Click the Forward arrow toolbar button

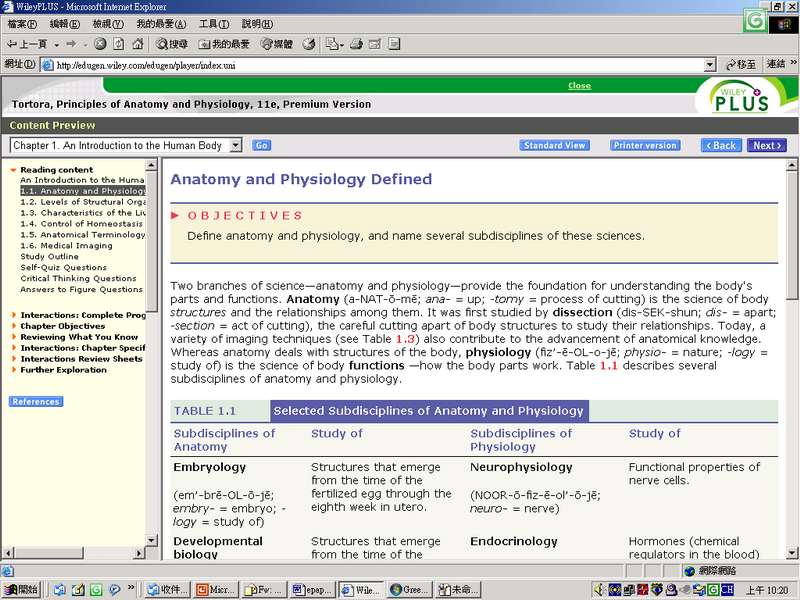click(x=71, y=44)
